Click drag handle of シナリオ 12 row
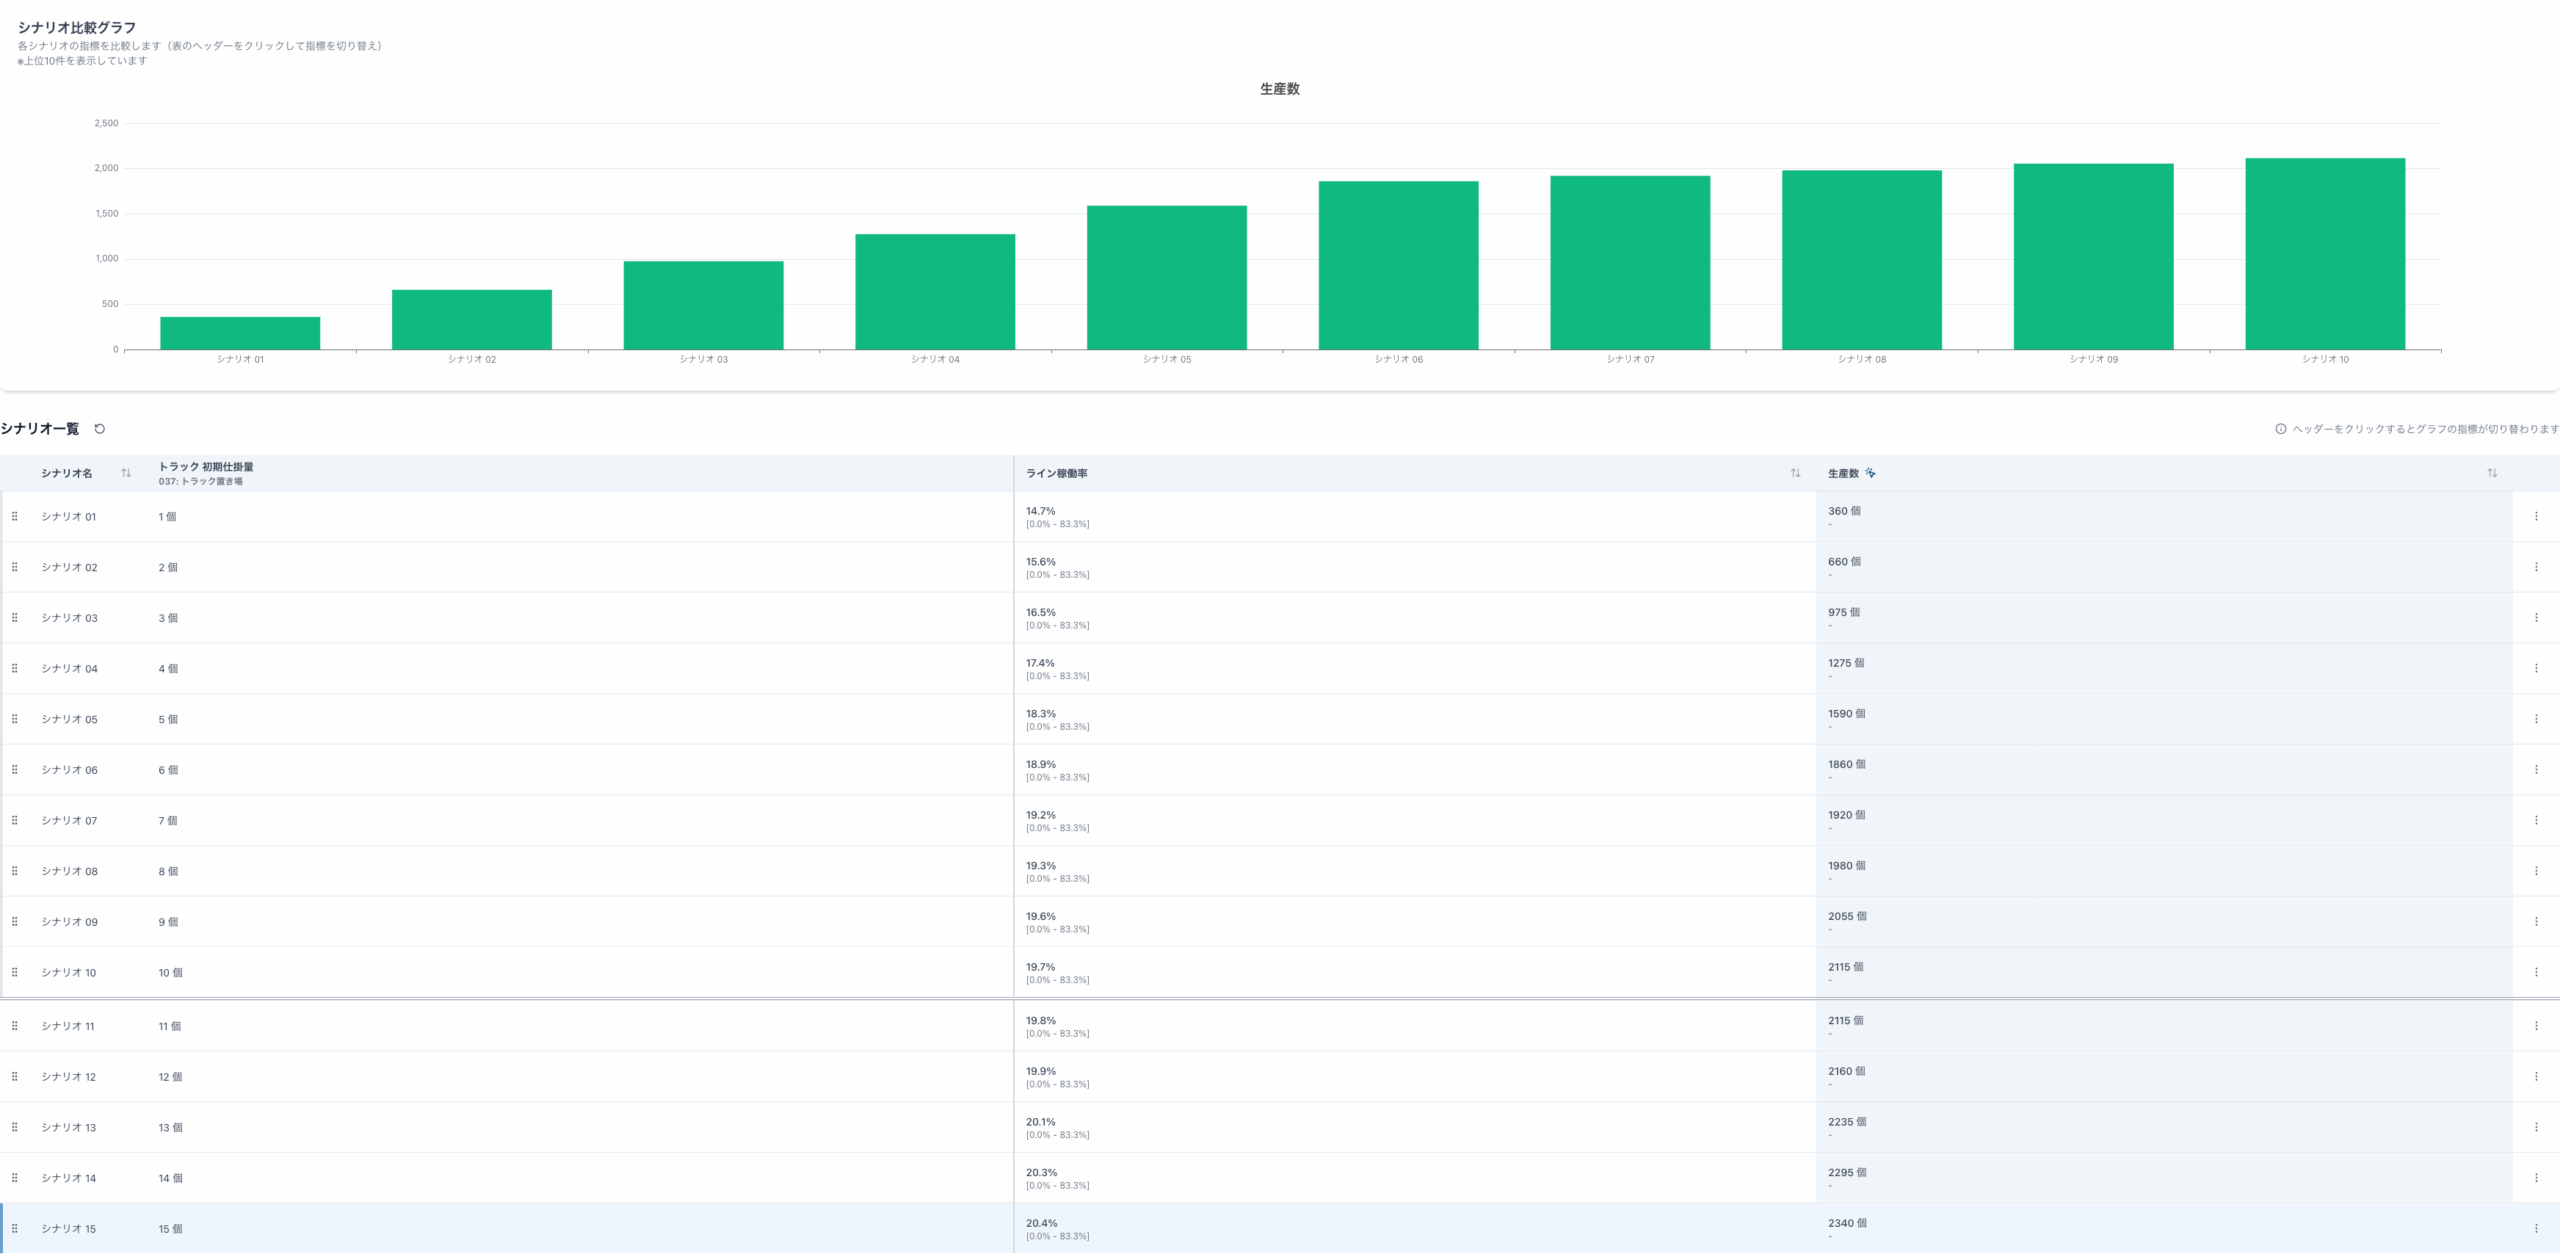Image resolution: width=2560 pixels, height=1254 pixels. click(15, 1077)
